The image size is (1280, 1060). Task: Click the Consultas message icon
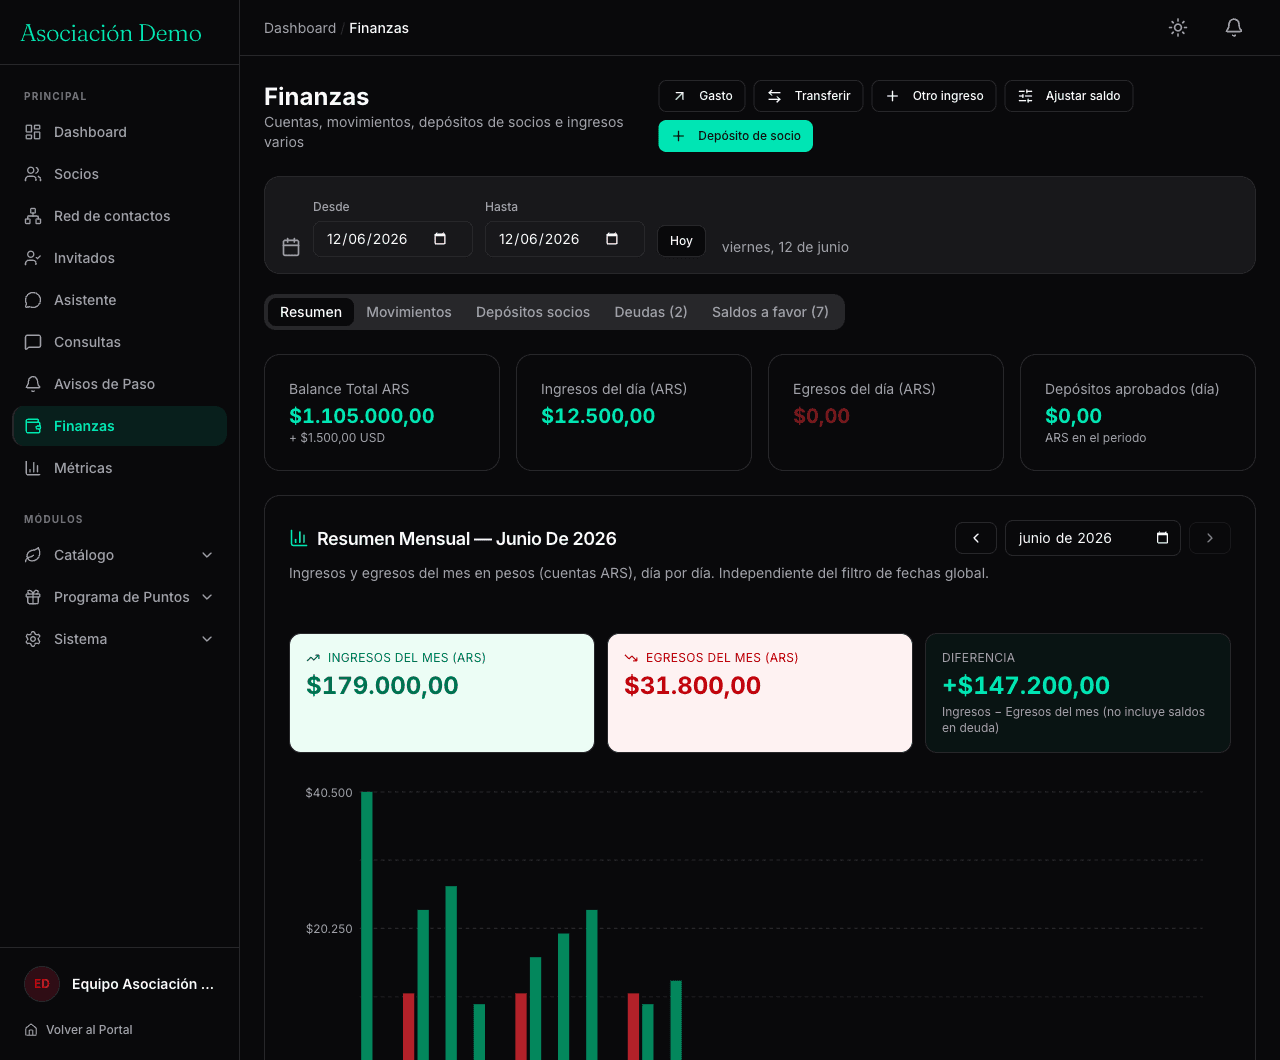point(33,342)
